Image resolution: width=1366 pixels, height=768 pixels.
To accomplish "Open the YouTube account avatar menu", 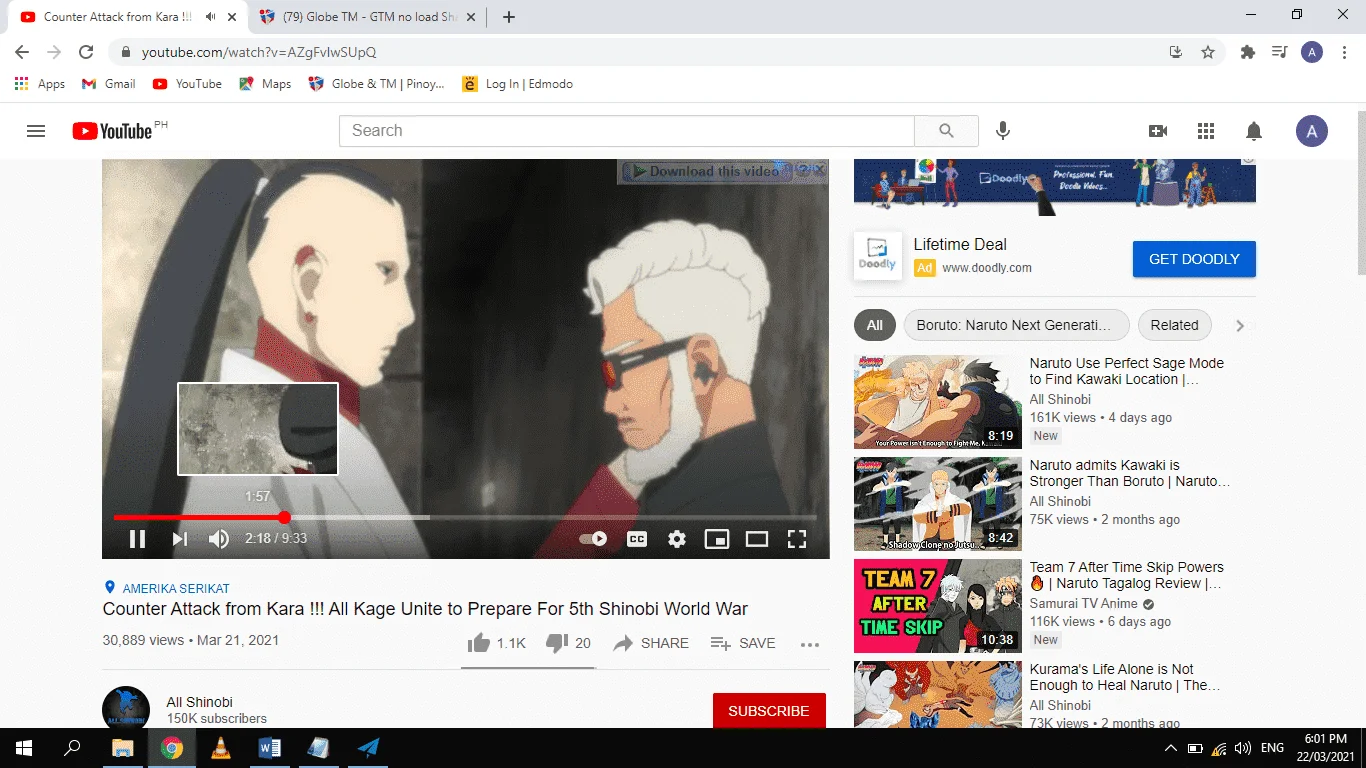I will (x=1312, y=131).
